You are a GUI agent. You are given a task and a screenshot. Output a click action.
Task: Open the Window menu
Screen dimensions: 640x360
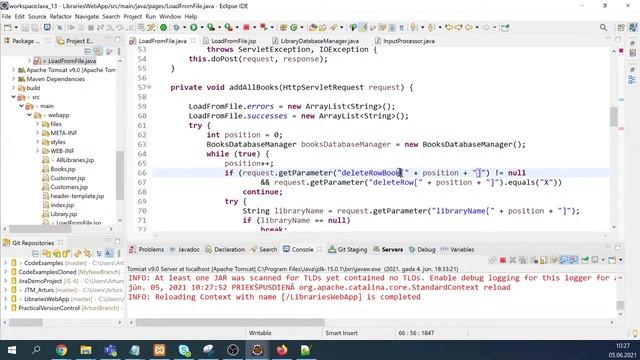click(170, 16)
